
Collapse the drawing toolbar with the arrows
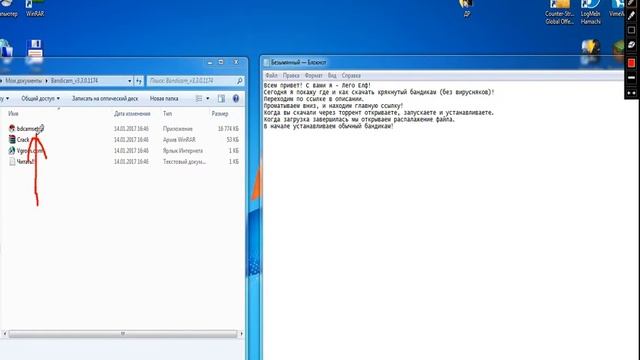click(x=631, y=93)
